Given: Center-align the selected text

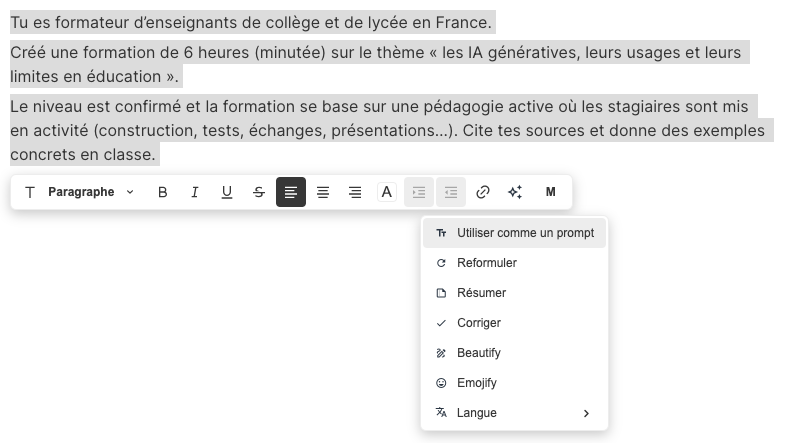Looking at the screenshot, I should 323,192.
